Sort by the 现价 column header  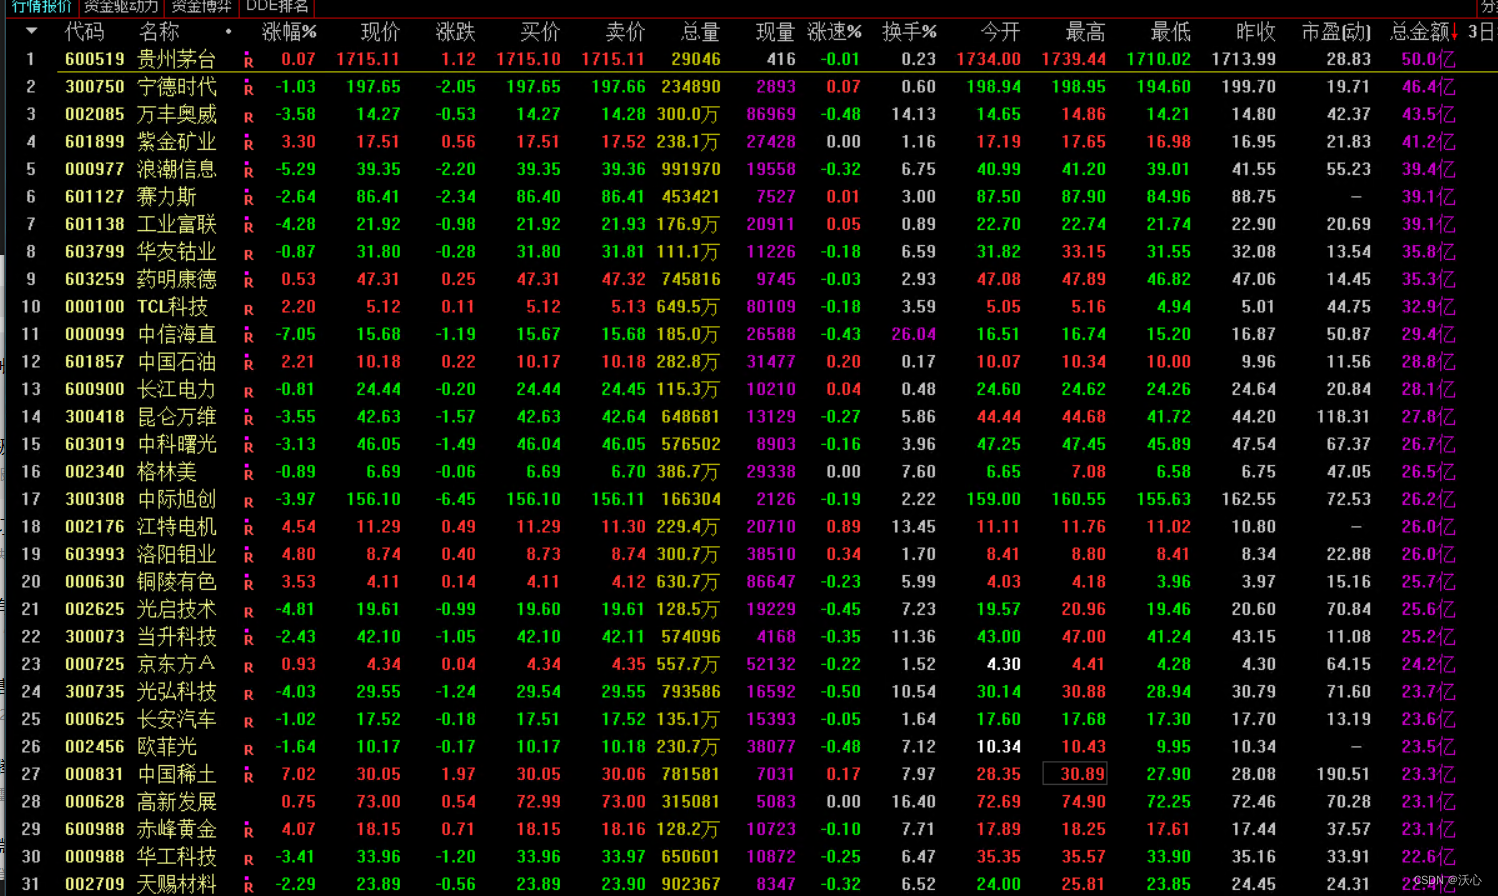coord(380,32)
